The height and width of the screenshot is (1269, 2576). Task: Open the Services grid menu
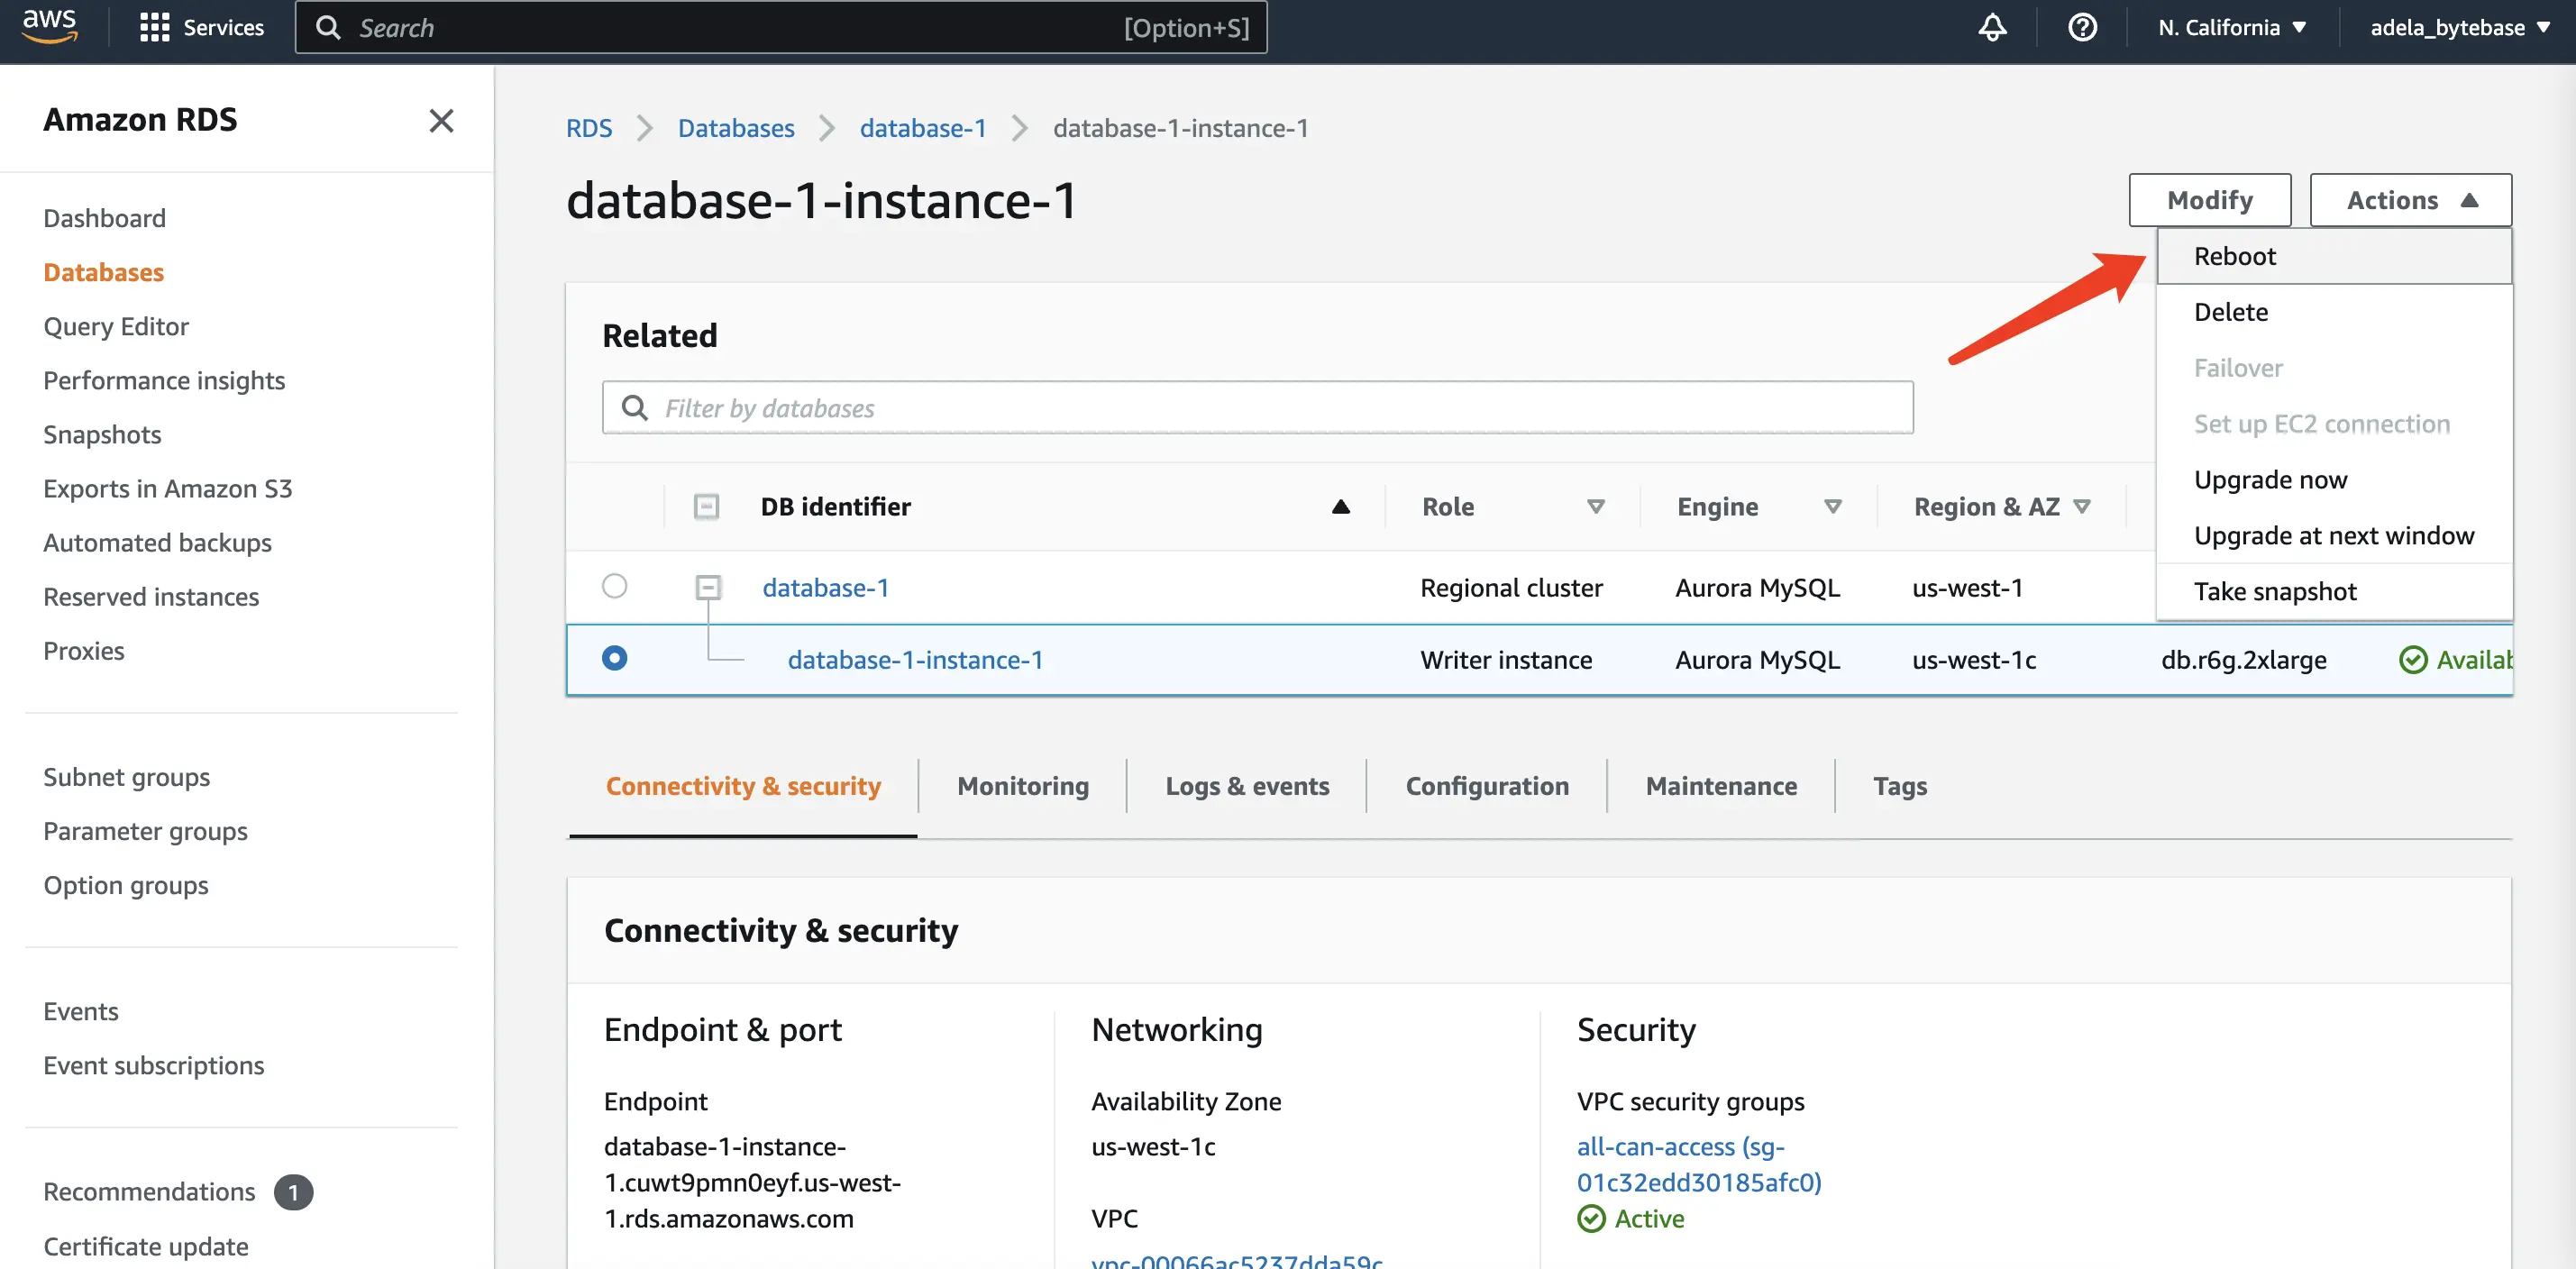(x=202, y=27)
